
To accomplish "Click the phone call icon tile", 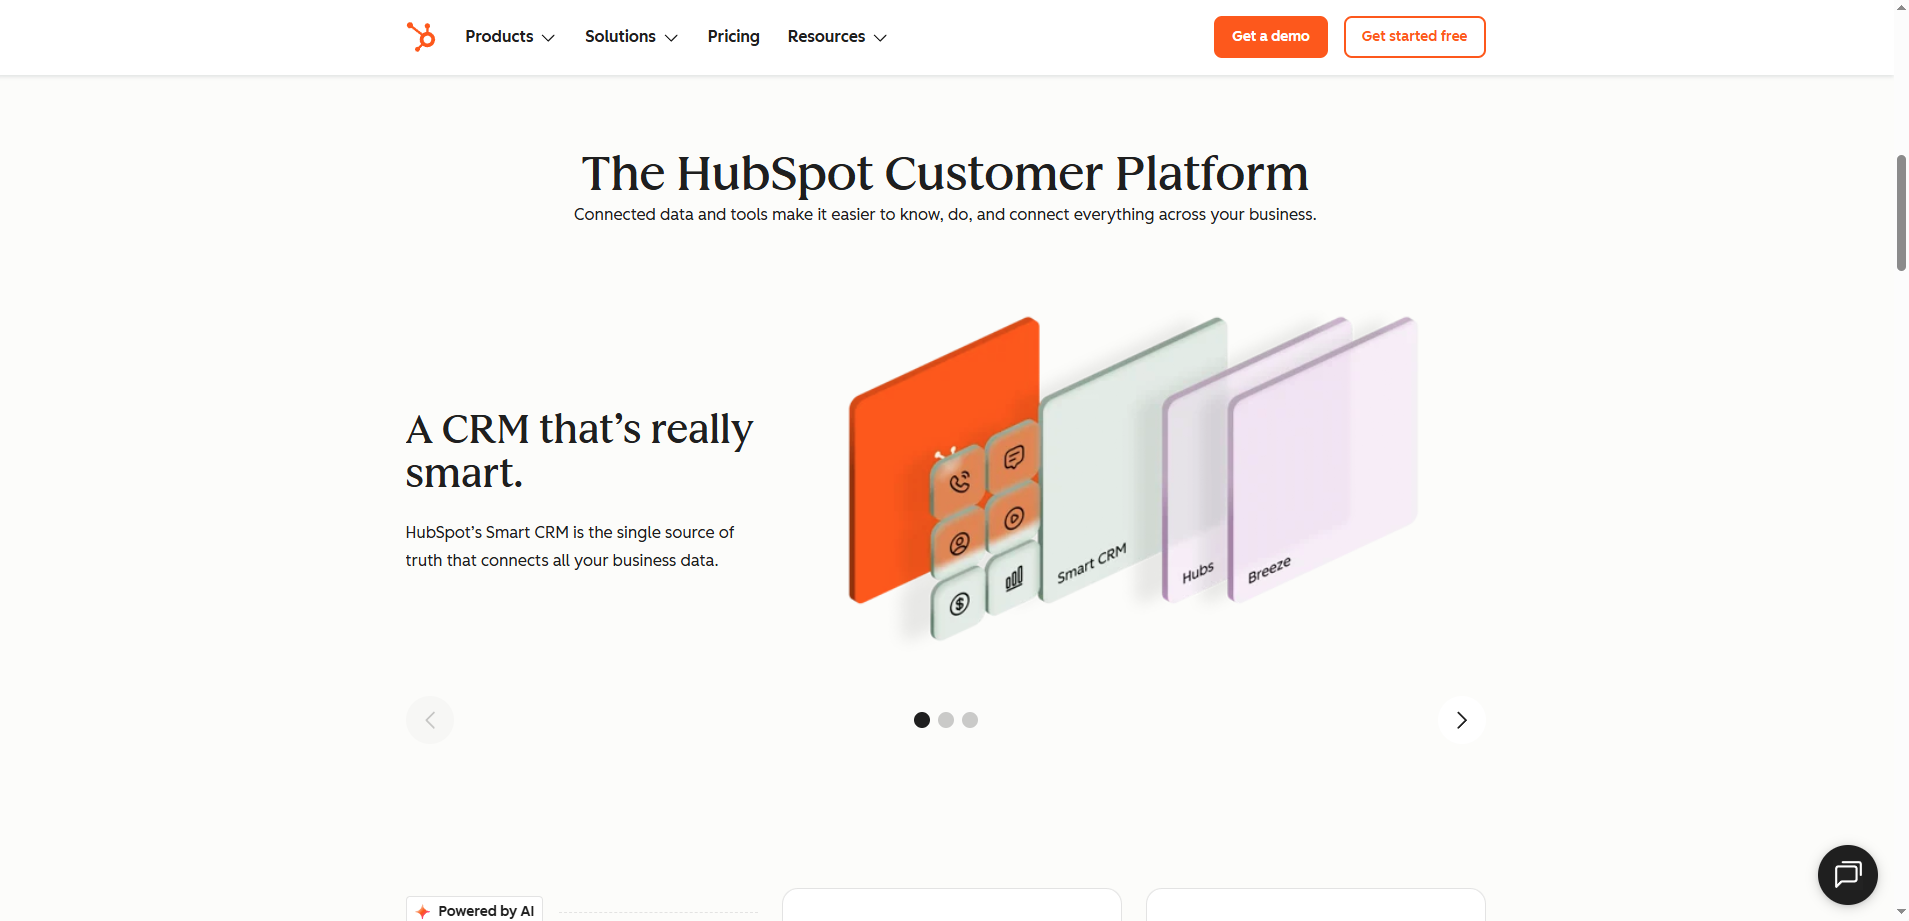I will click(959, 483).
